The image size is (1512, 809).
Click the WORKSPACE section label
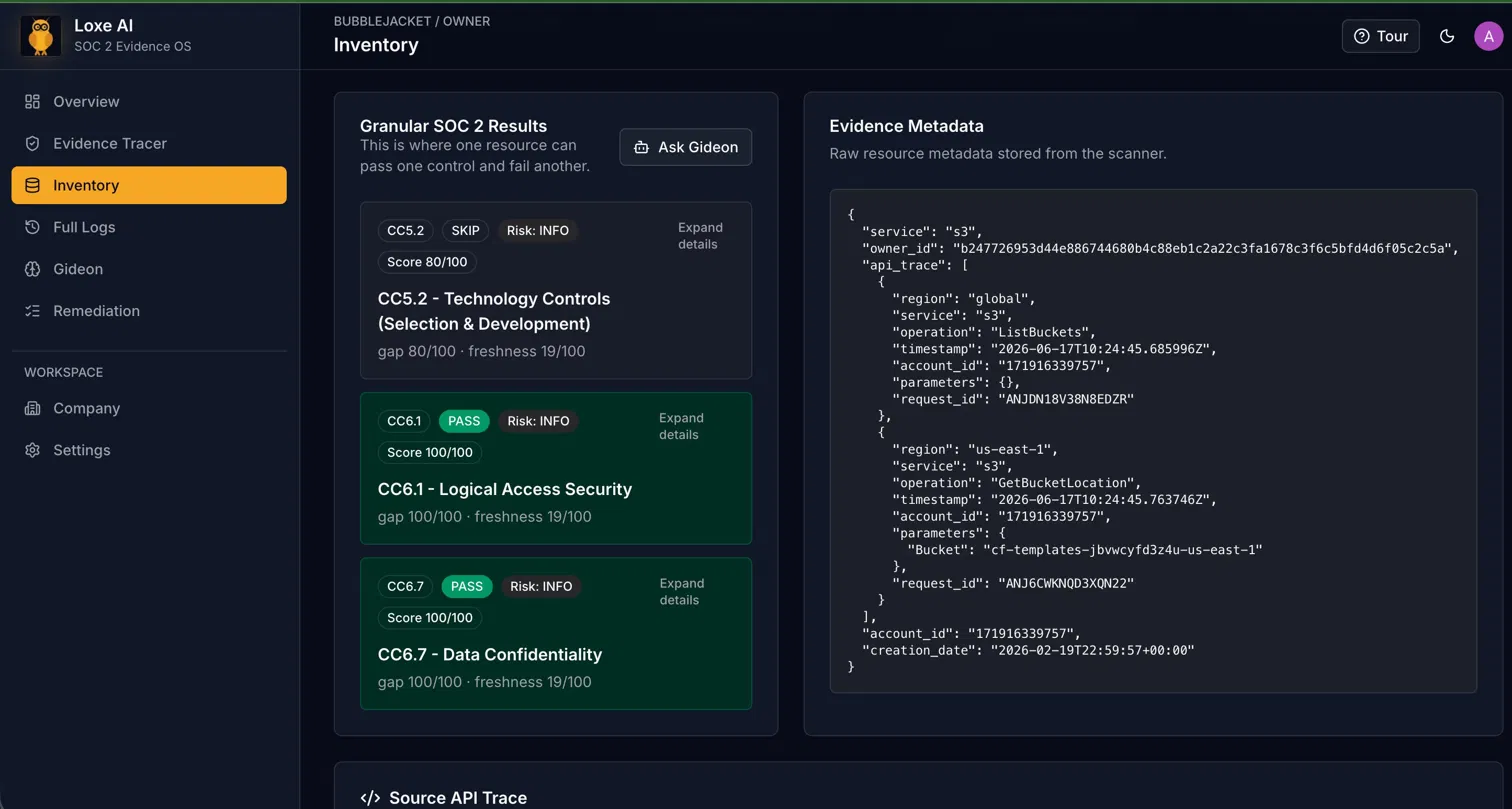pos(63,372)
